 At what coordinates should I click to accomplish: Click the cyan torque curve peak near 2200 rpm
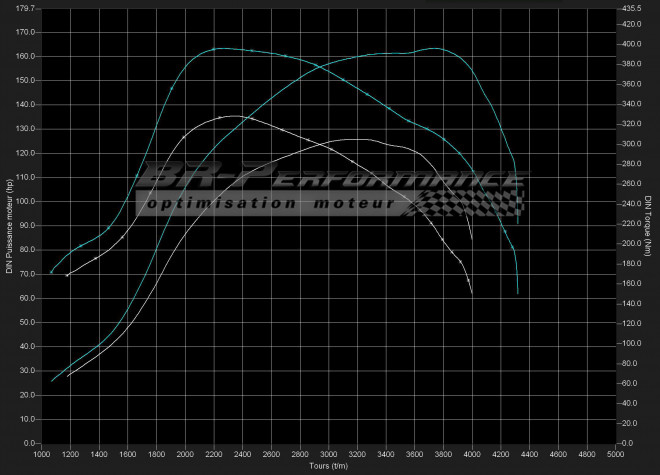pos(218,48)
